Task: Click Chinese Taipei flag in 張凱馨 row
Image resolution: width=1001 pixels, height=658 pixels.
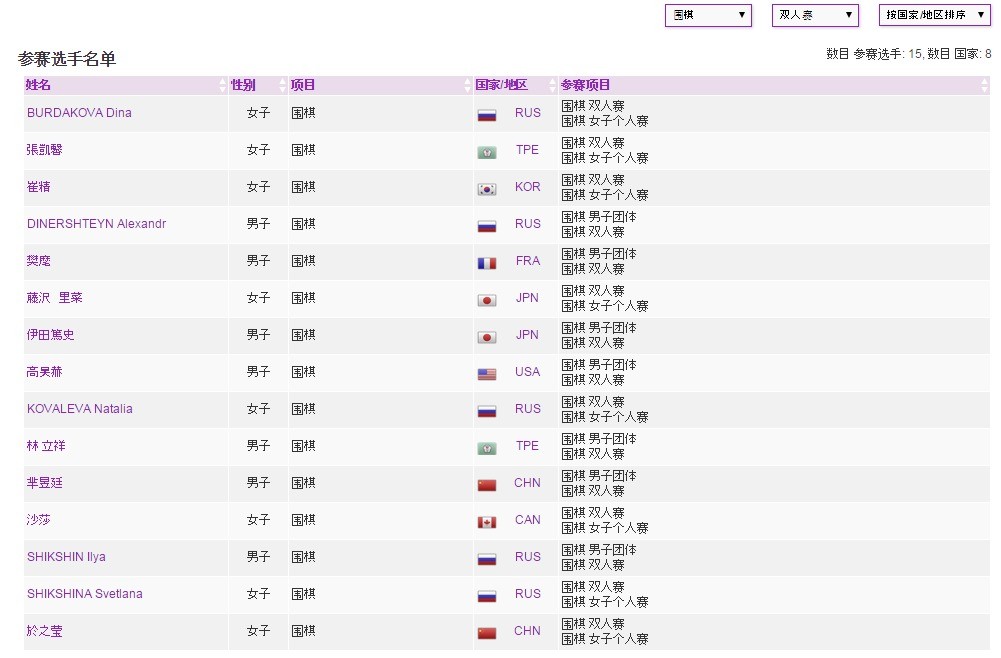Action: coord(487,153)
